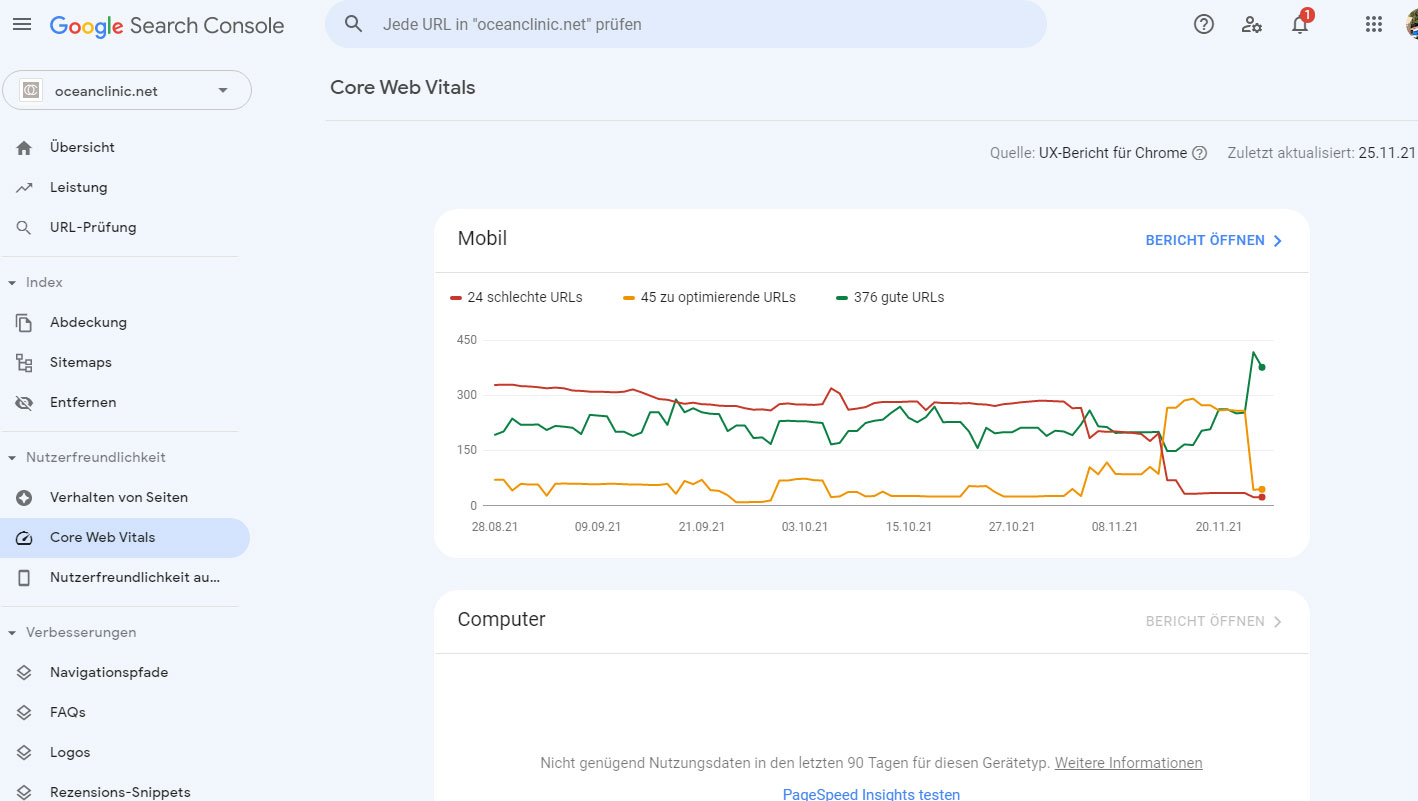Image resolution: width=1418 pixels, height=801 pixels.
Task: Click the mobile Nutzerfreundlichkeit phone icon
Action: [x=24, y=577]
